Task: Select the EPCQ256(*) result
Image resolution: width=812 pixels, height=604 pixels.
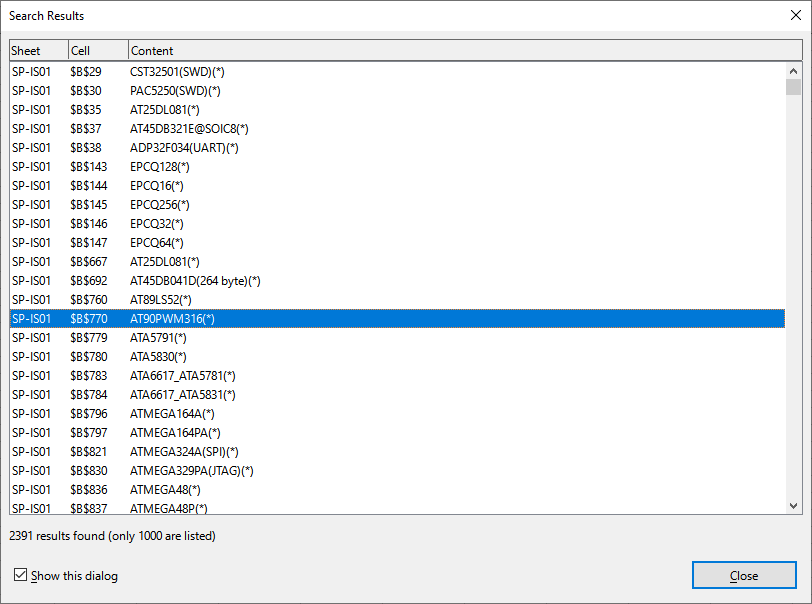Action: [x=397, y=205]
